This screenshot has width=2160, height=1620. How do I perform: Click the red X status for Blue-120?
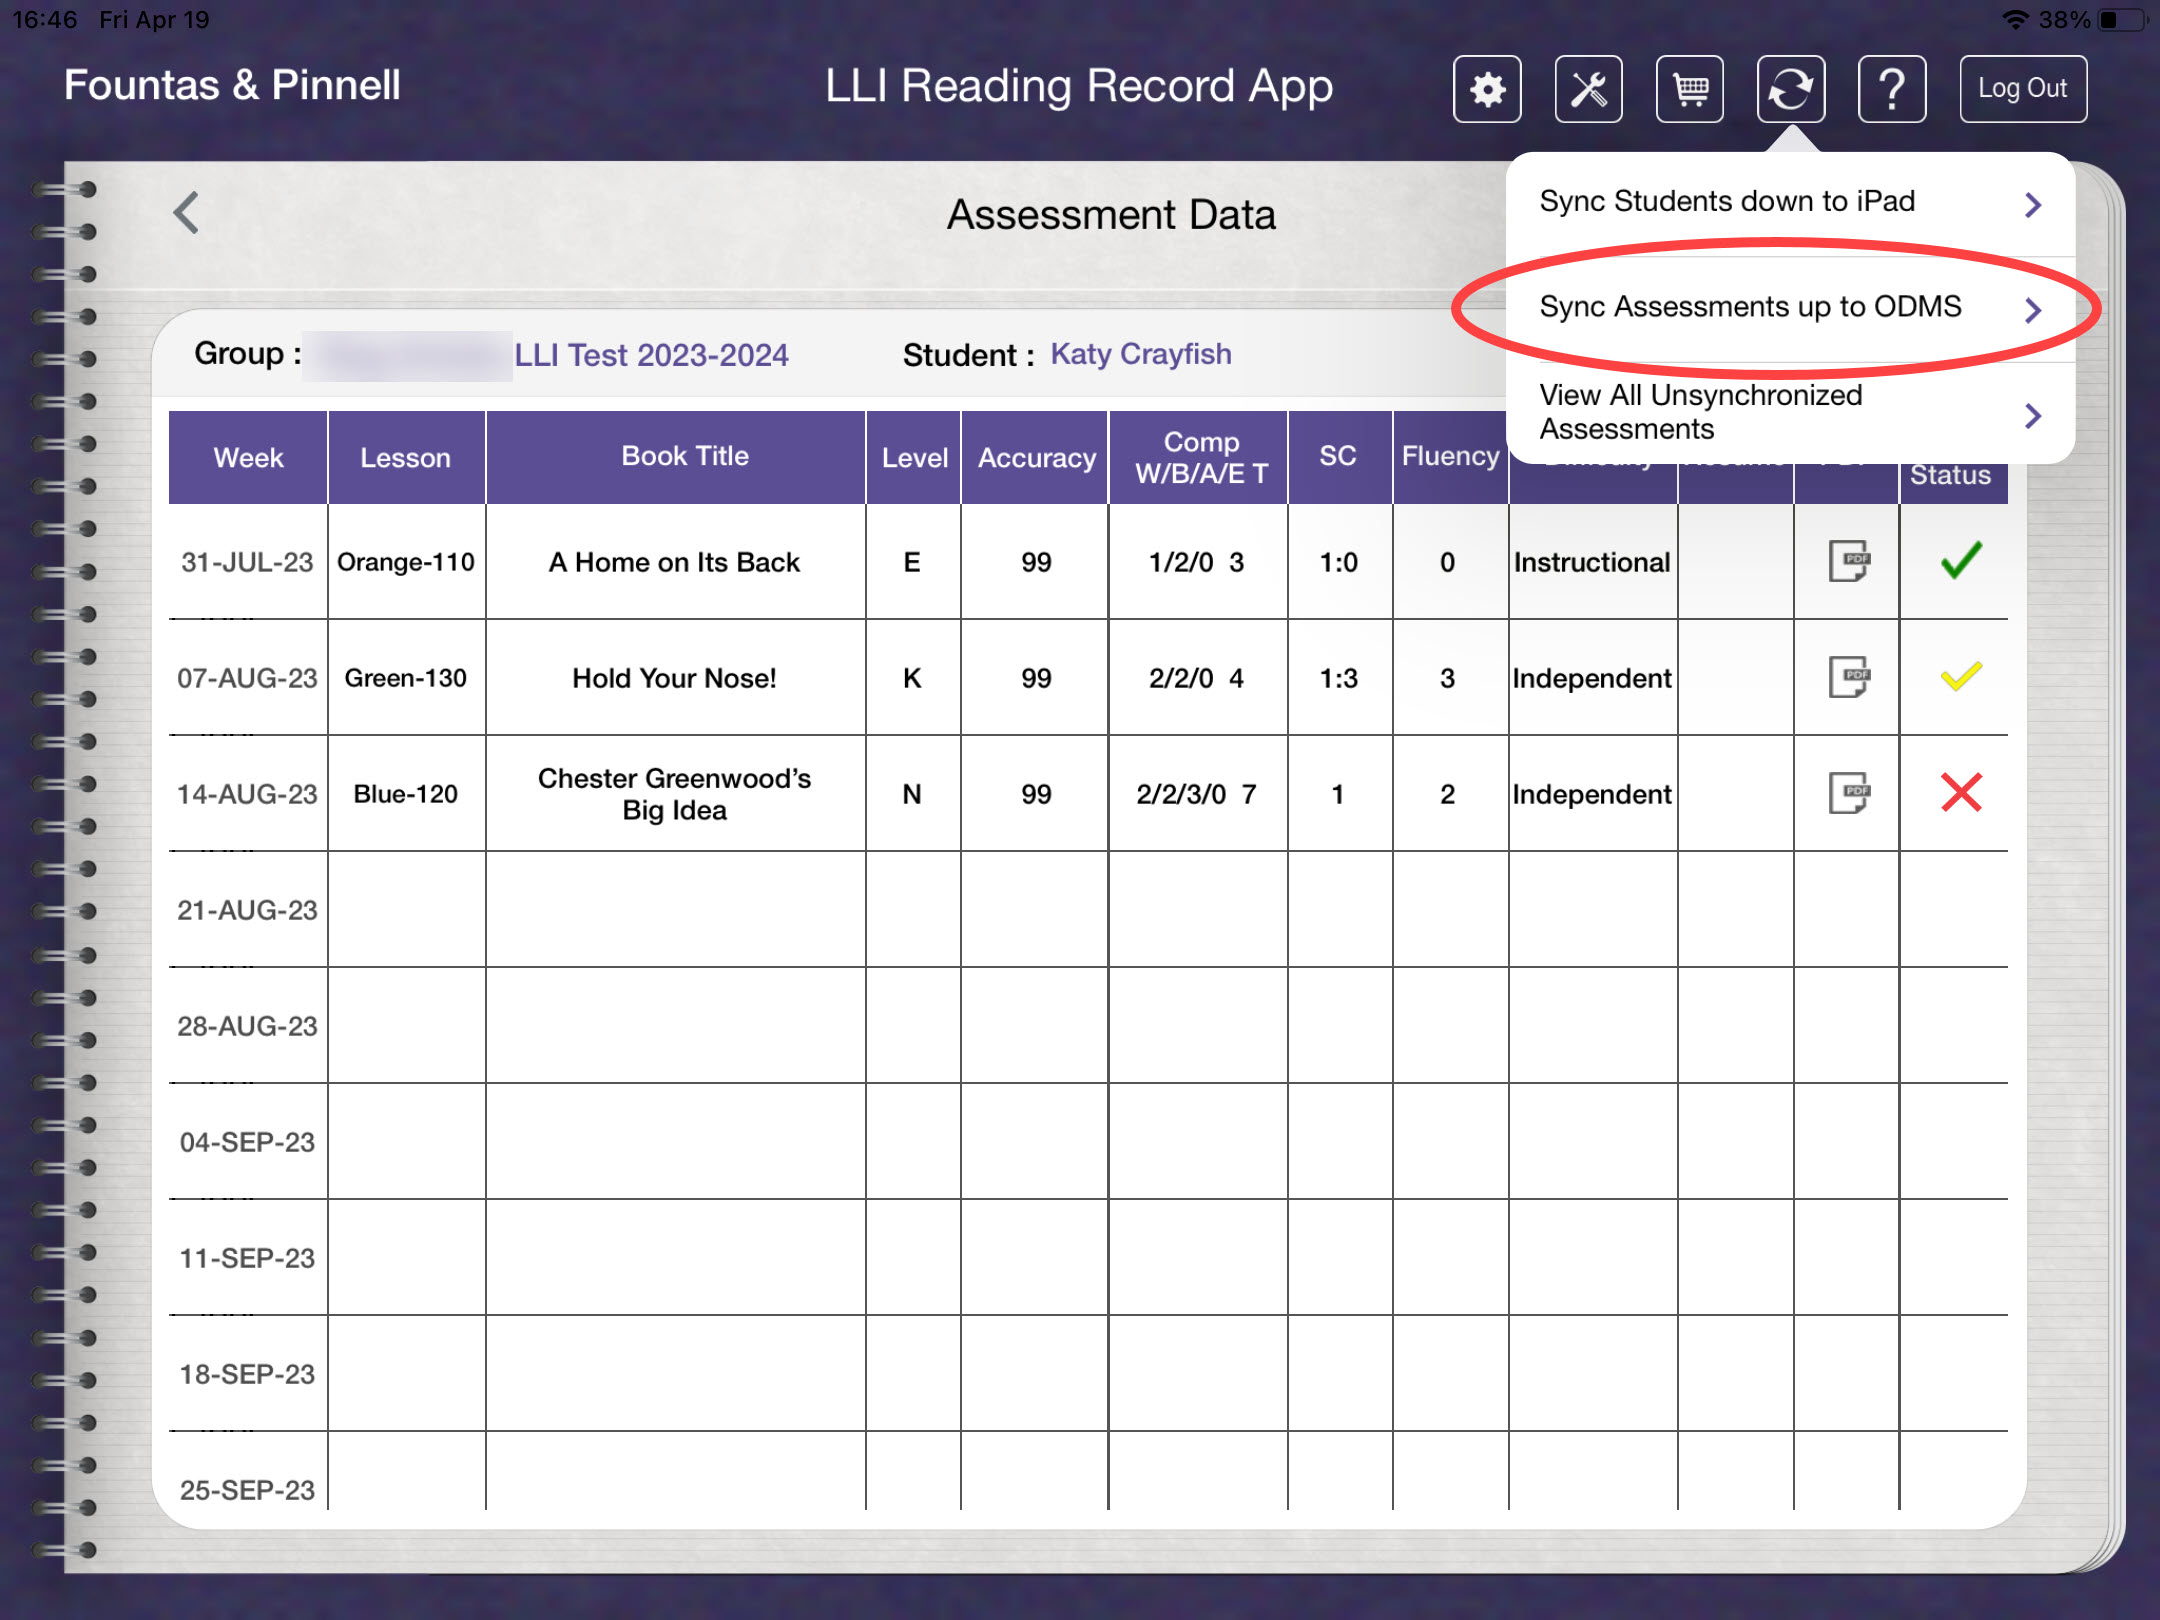tap(1959, 793)
